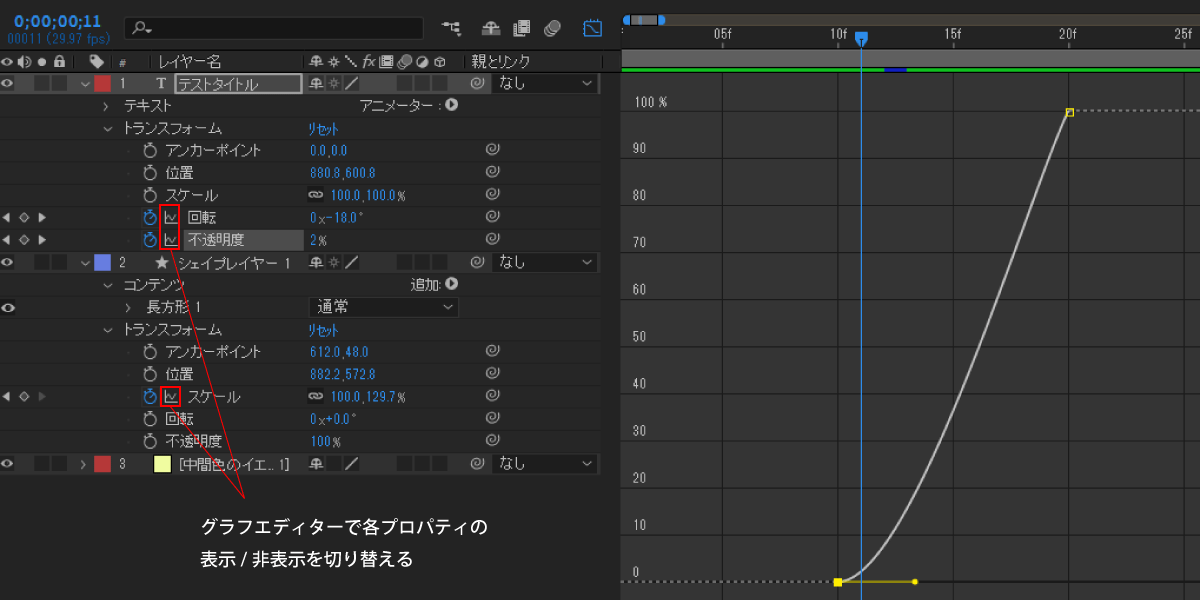Select the keyframe at 0% in graph
The image size is (1200, 600).
[x=838, y=581]
